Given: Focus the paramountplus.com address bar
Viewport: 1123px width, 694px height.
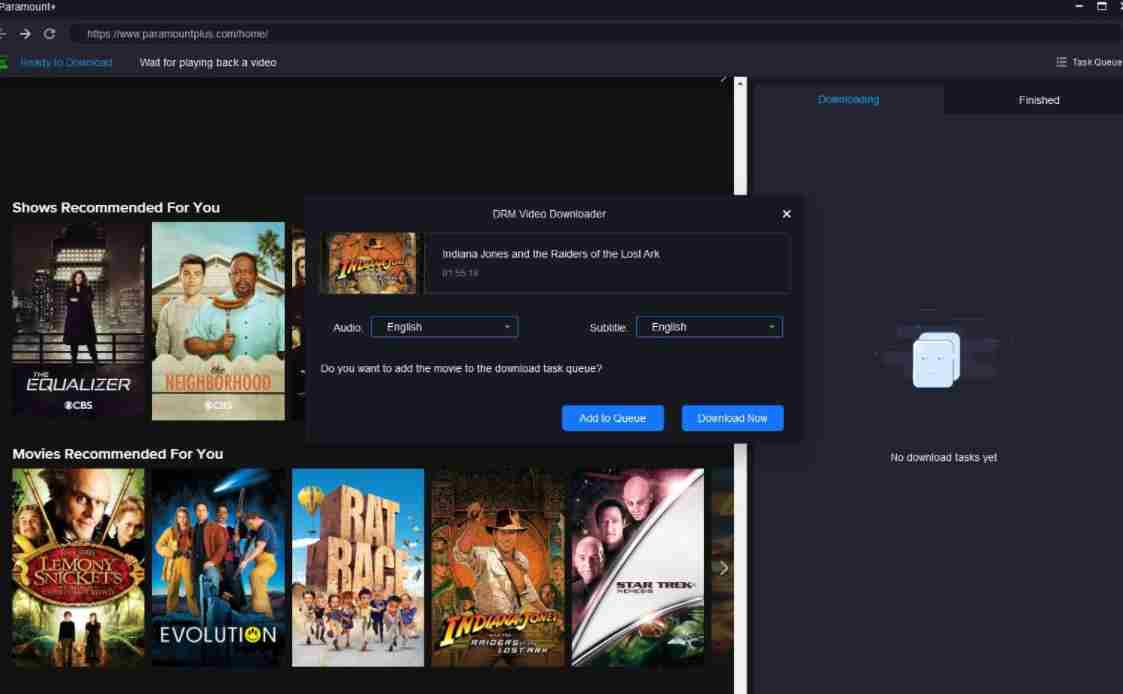Looking at the screenshot, I should click(x=594, y=34).
